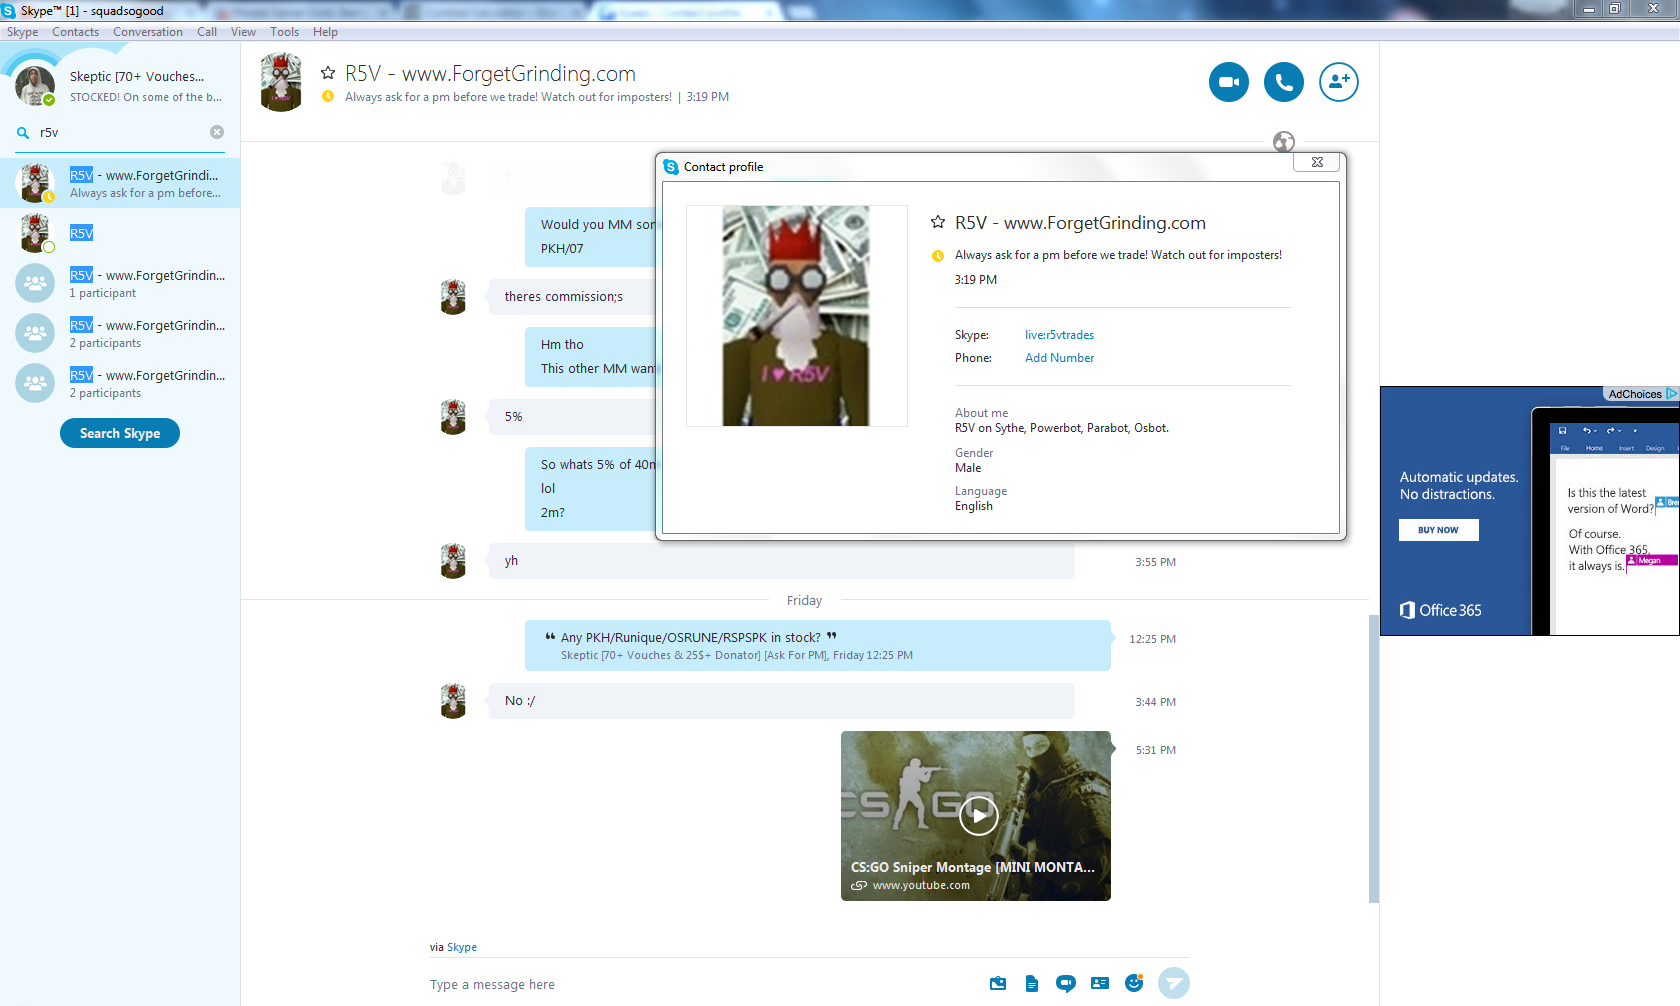Click the "theres commission;s" message
This screenshot has height=1006, width=1680.
572,296
